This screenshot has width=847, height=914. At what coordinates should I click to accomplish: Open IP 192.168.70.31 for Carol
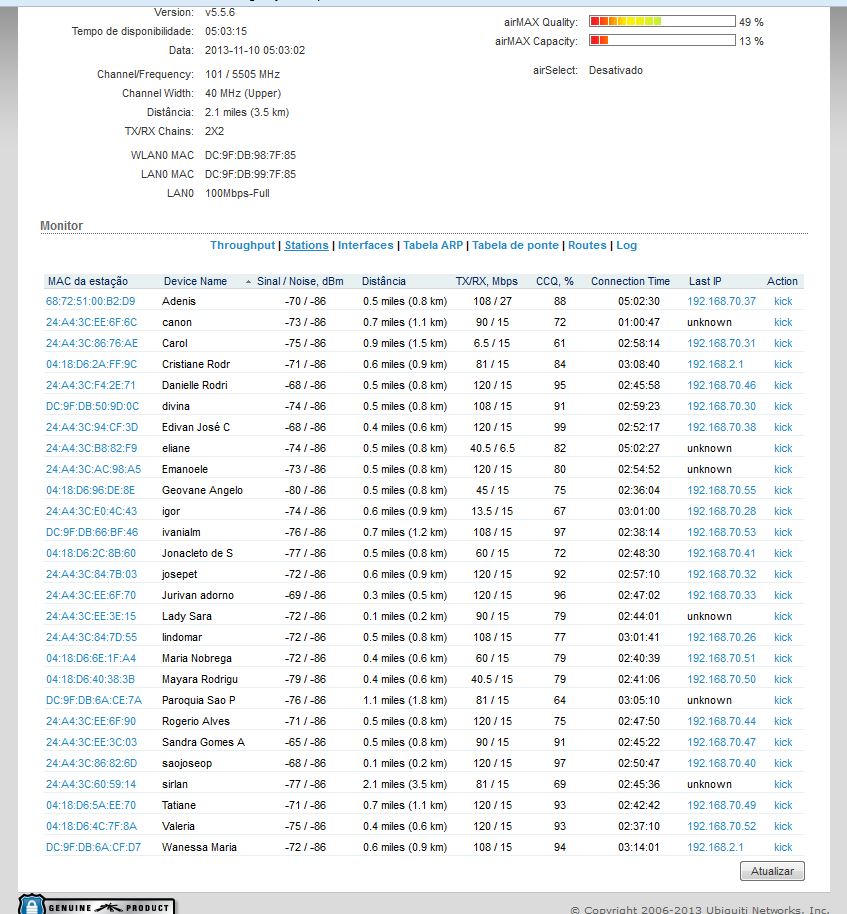721,343
